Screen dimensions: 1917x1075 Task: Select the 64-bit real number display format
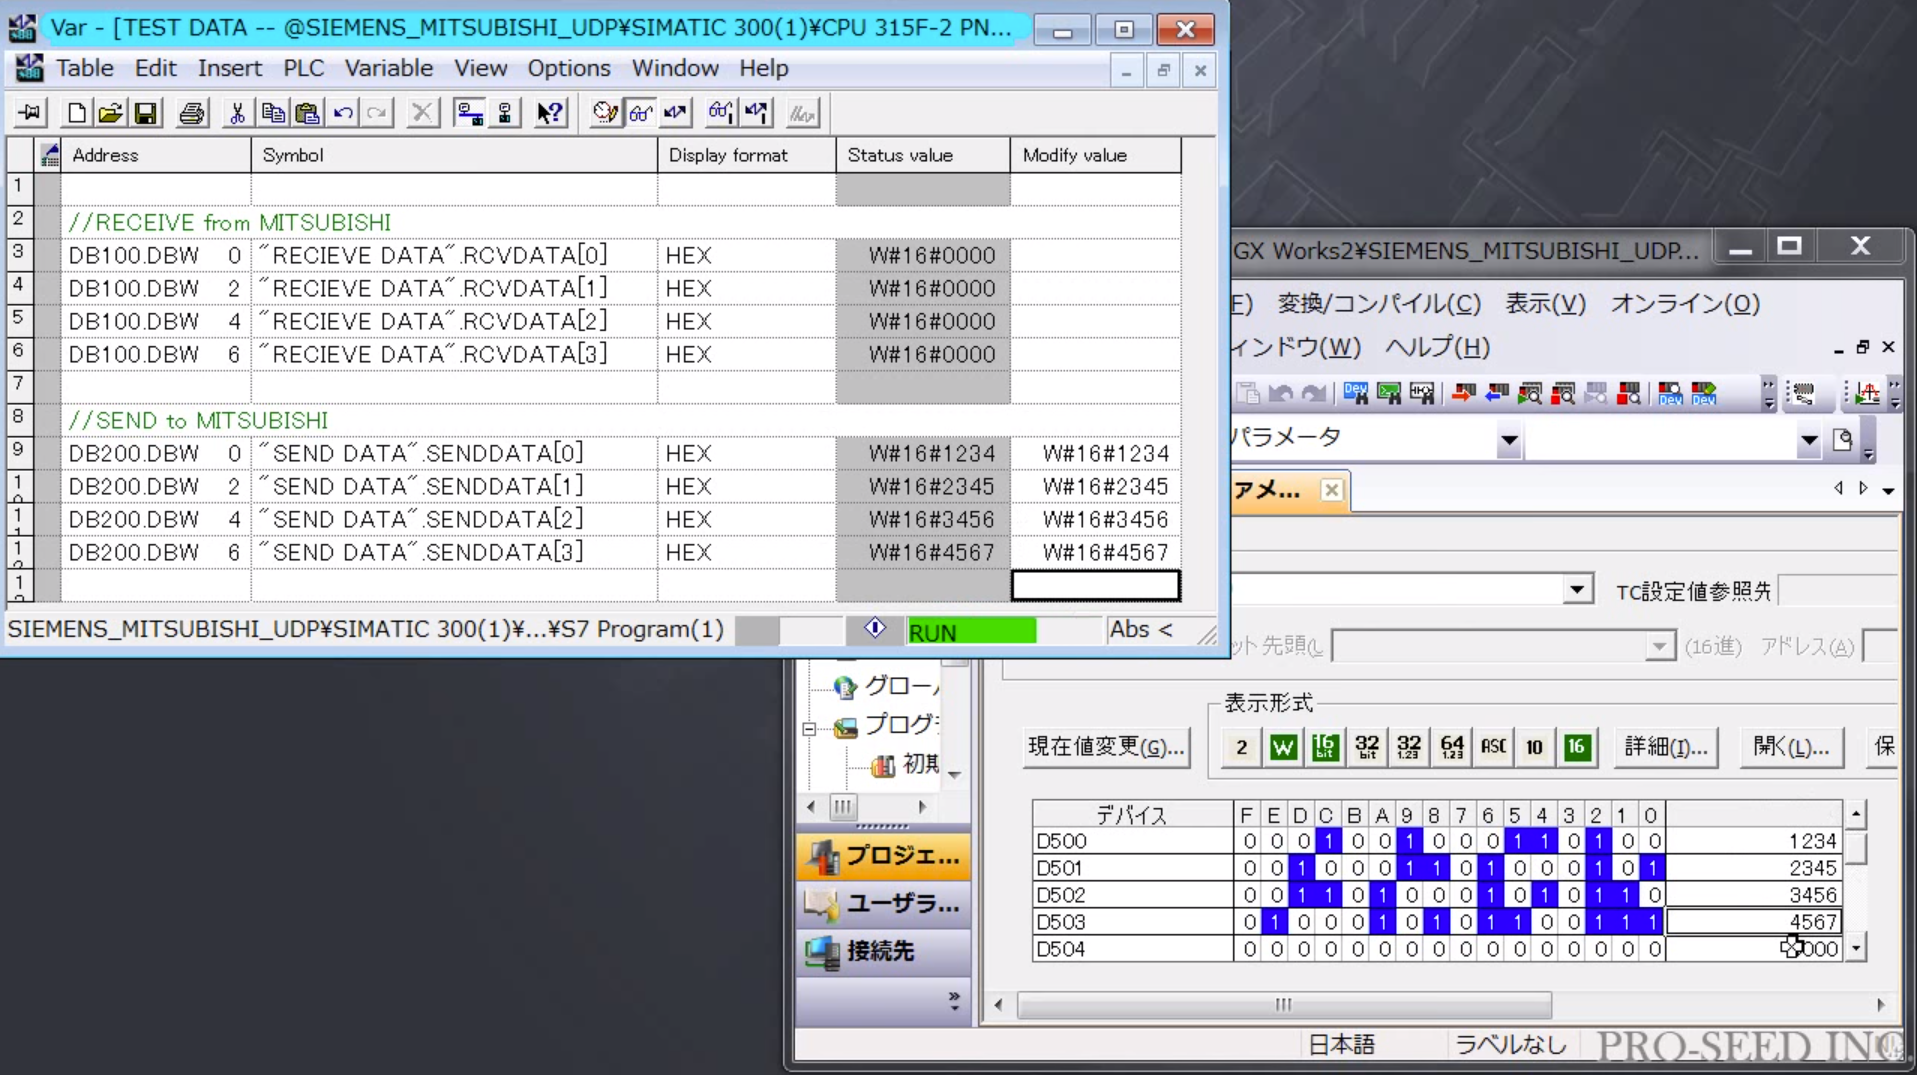1451,747
